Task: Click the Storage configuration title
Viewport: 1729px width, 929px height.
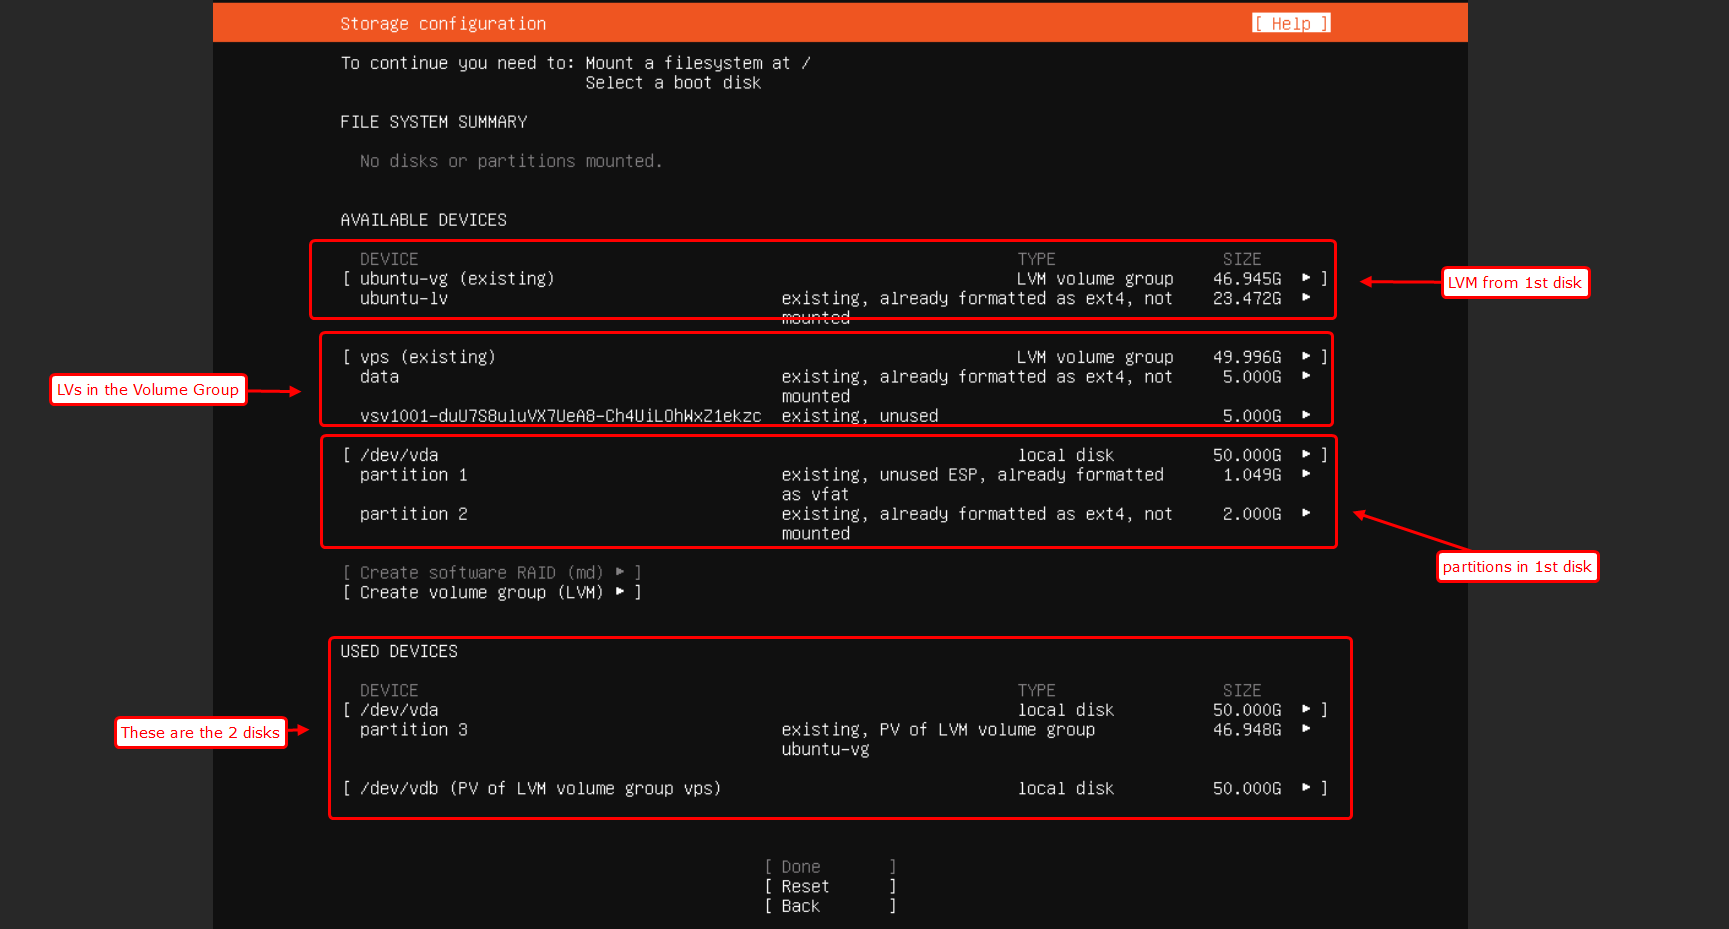Action: click(443, 24)
